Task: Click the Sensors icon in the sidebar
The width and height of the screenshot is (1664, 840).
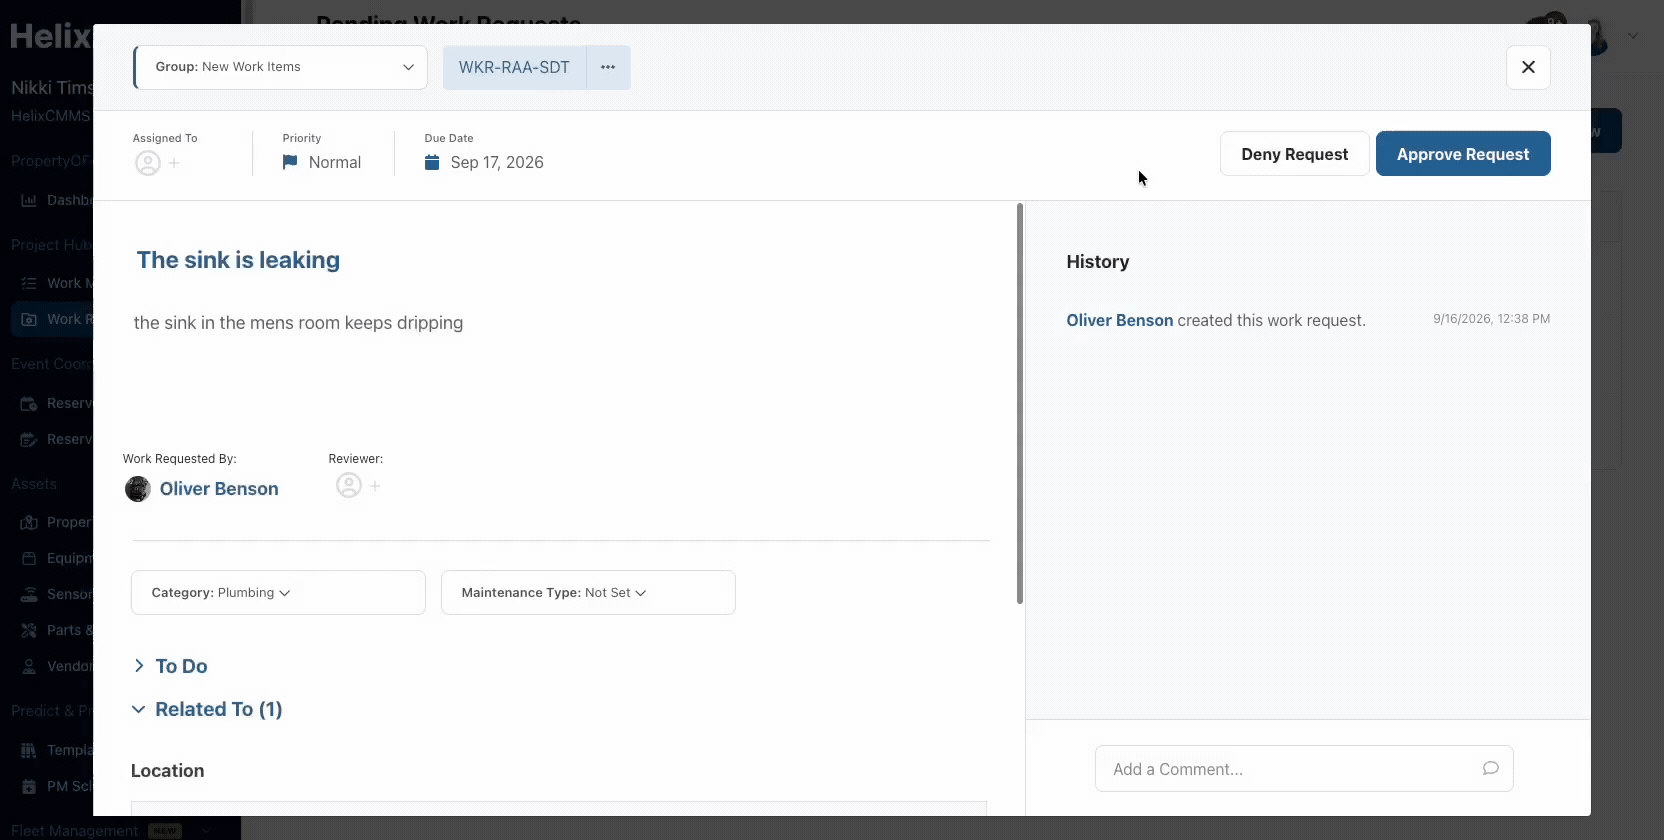Action: click(x=29, y=594)
